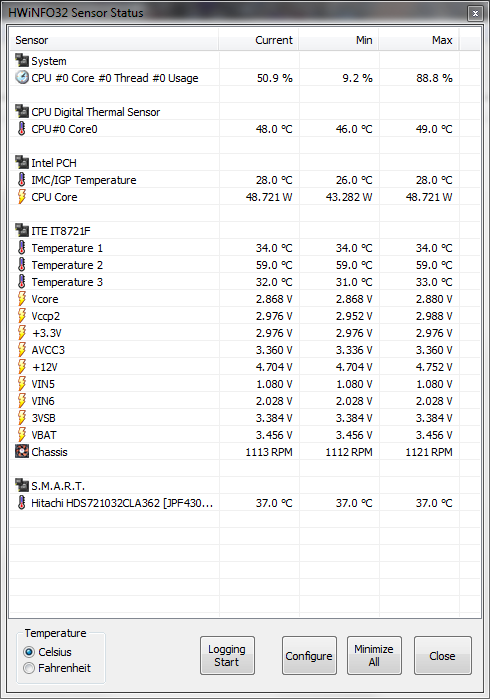Open the Configure dialog
Image resolution: width=490 pixels, height=699 pixels.
coord(309,655)
